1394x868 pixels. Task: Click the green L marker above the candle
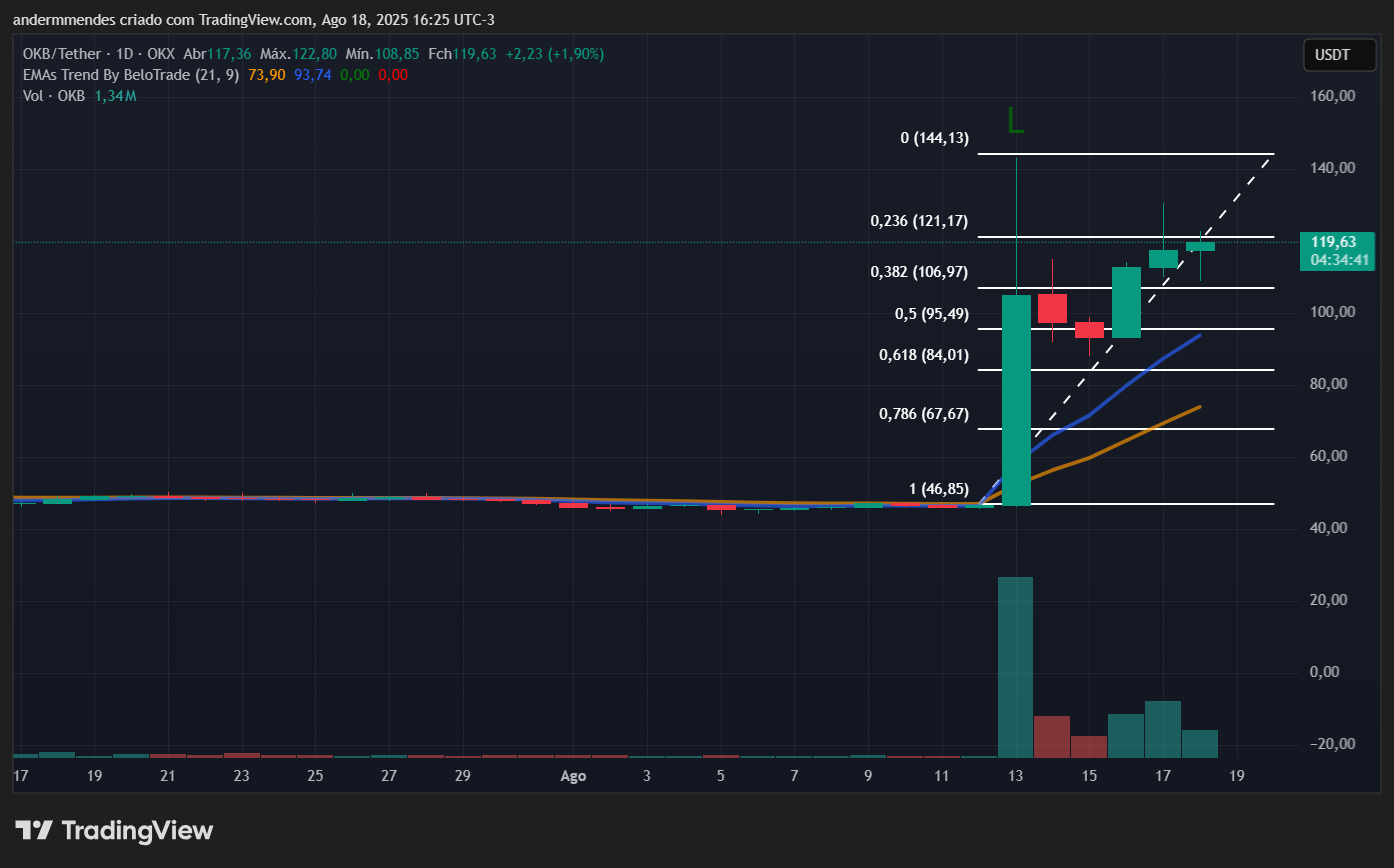[x=1016, y=121]
